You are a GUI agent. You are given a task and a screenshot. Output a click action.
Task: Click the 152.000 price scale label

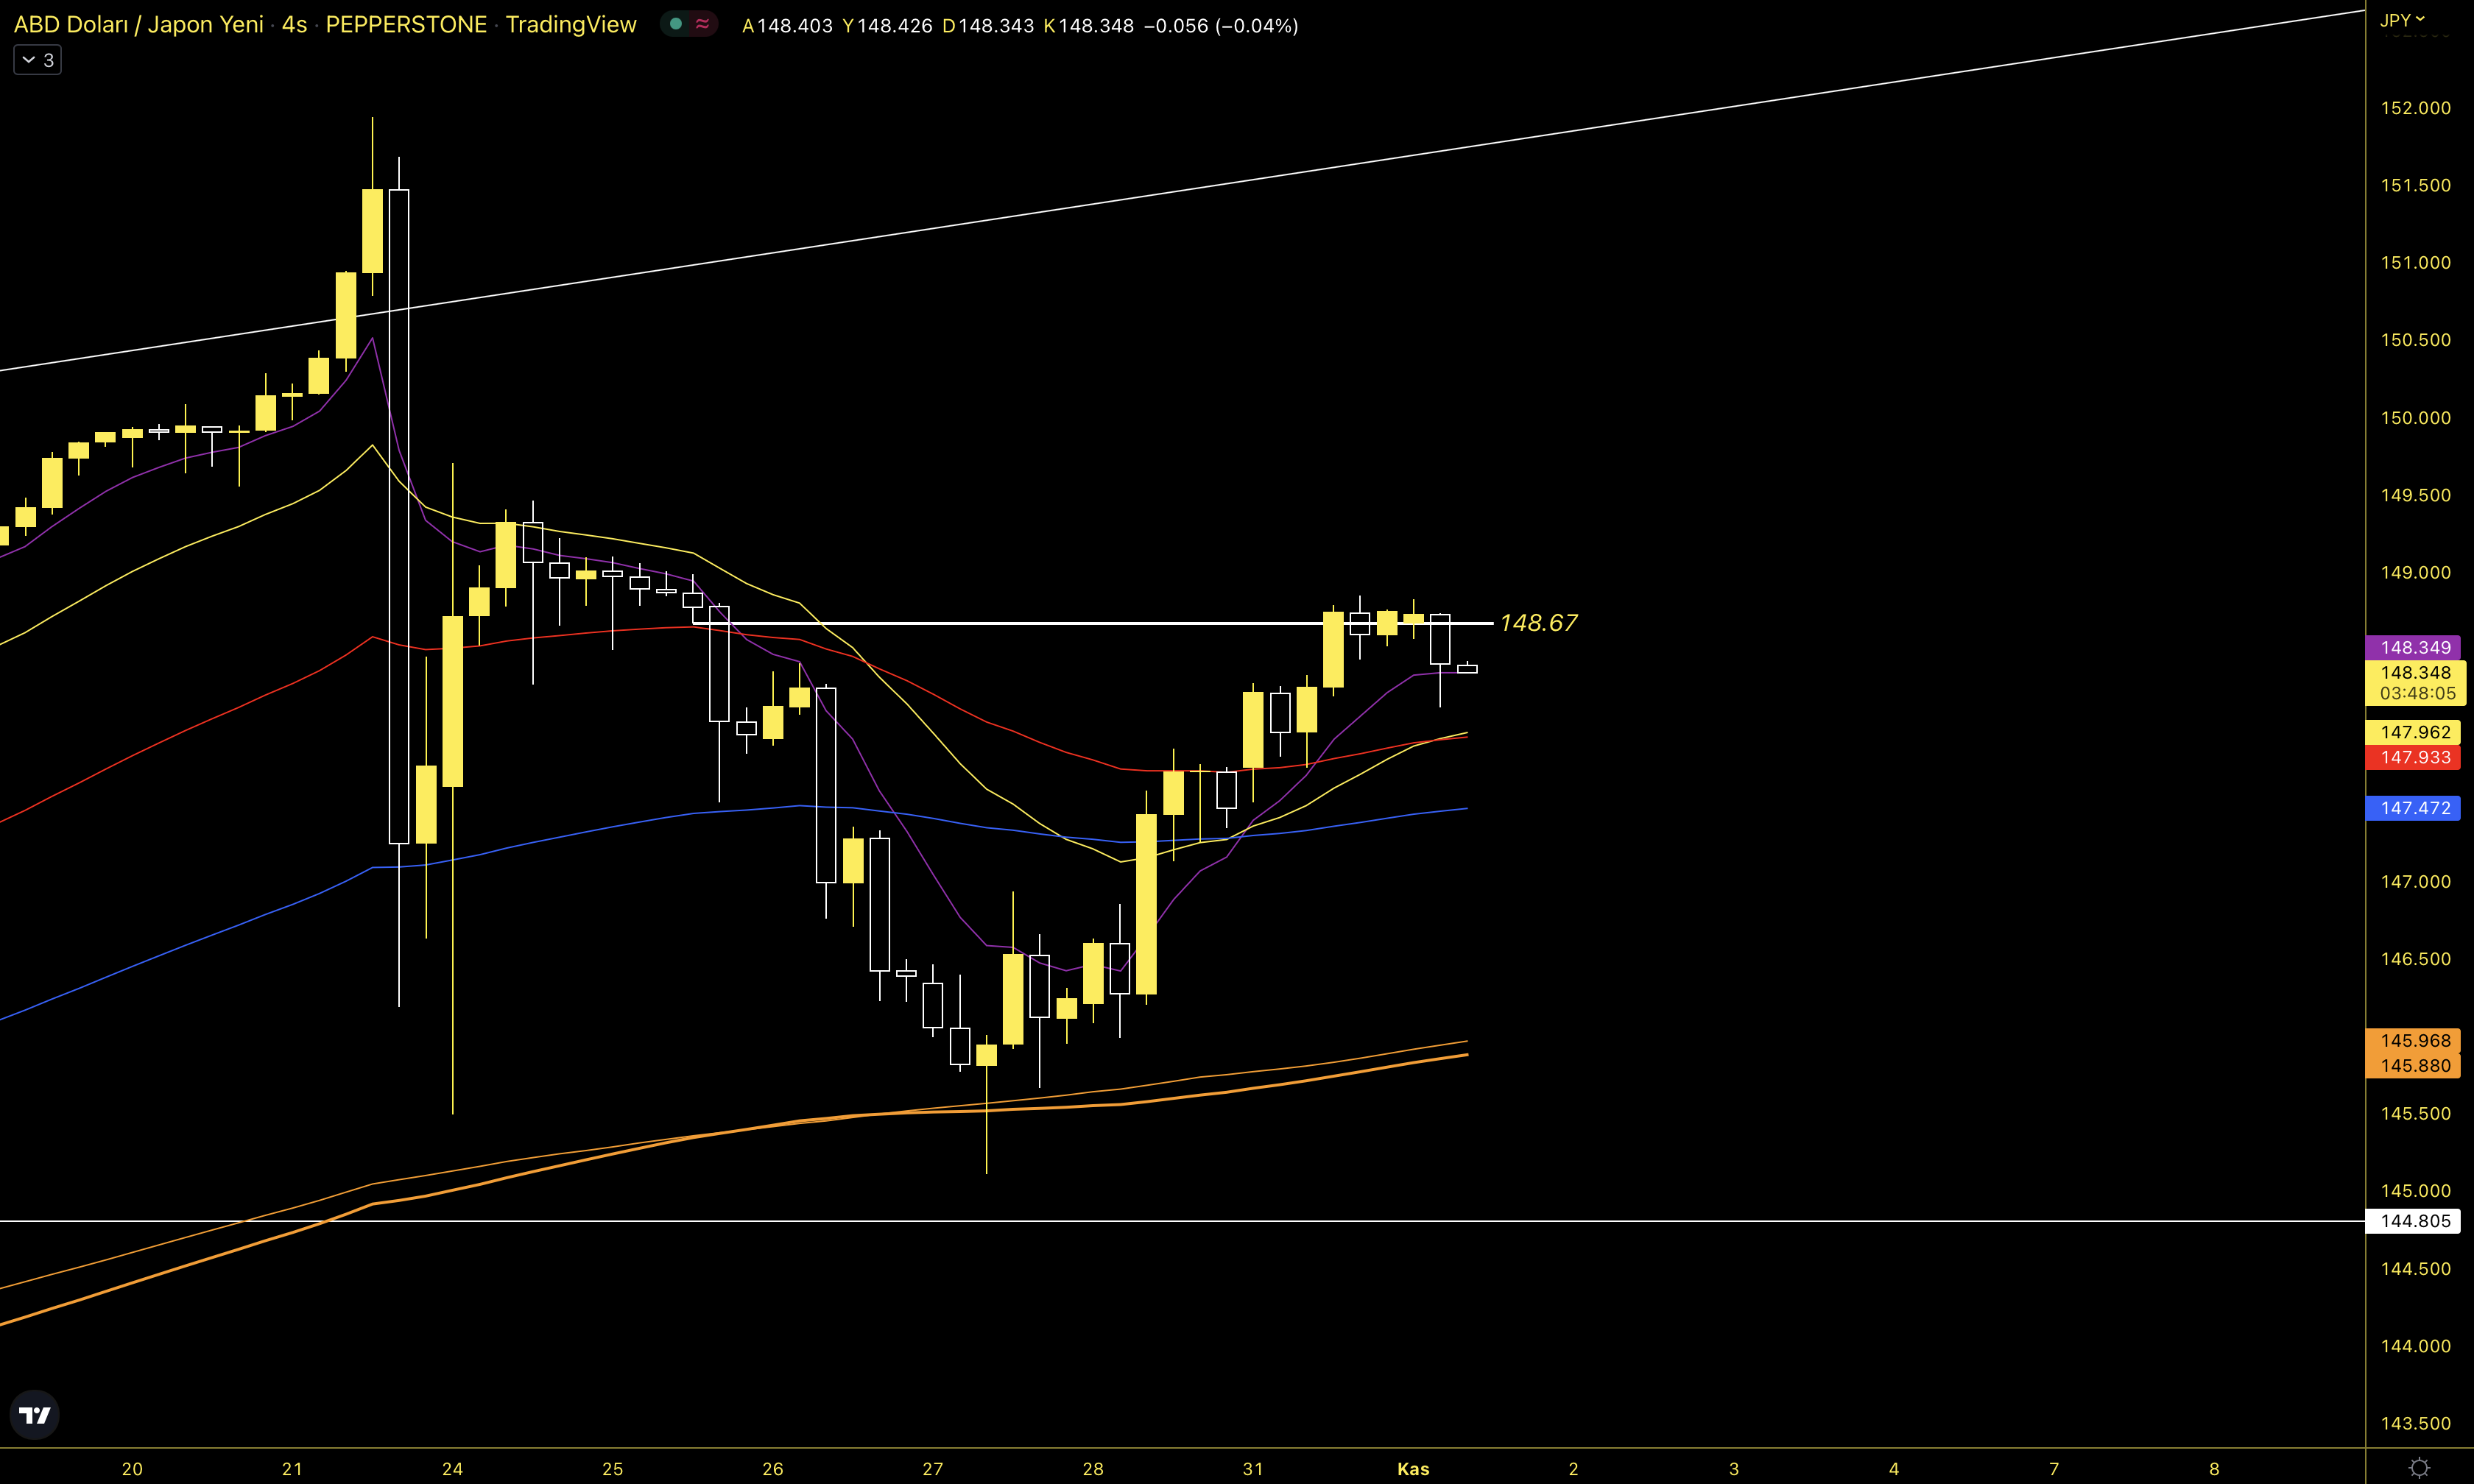click(2415, 108)
